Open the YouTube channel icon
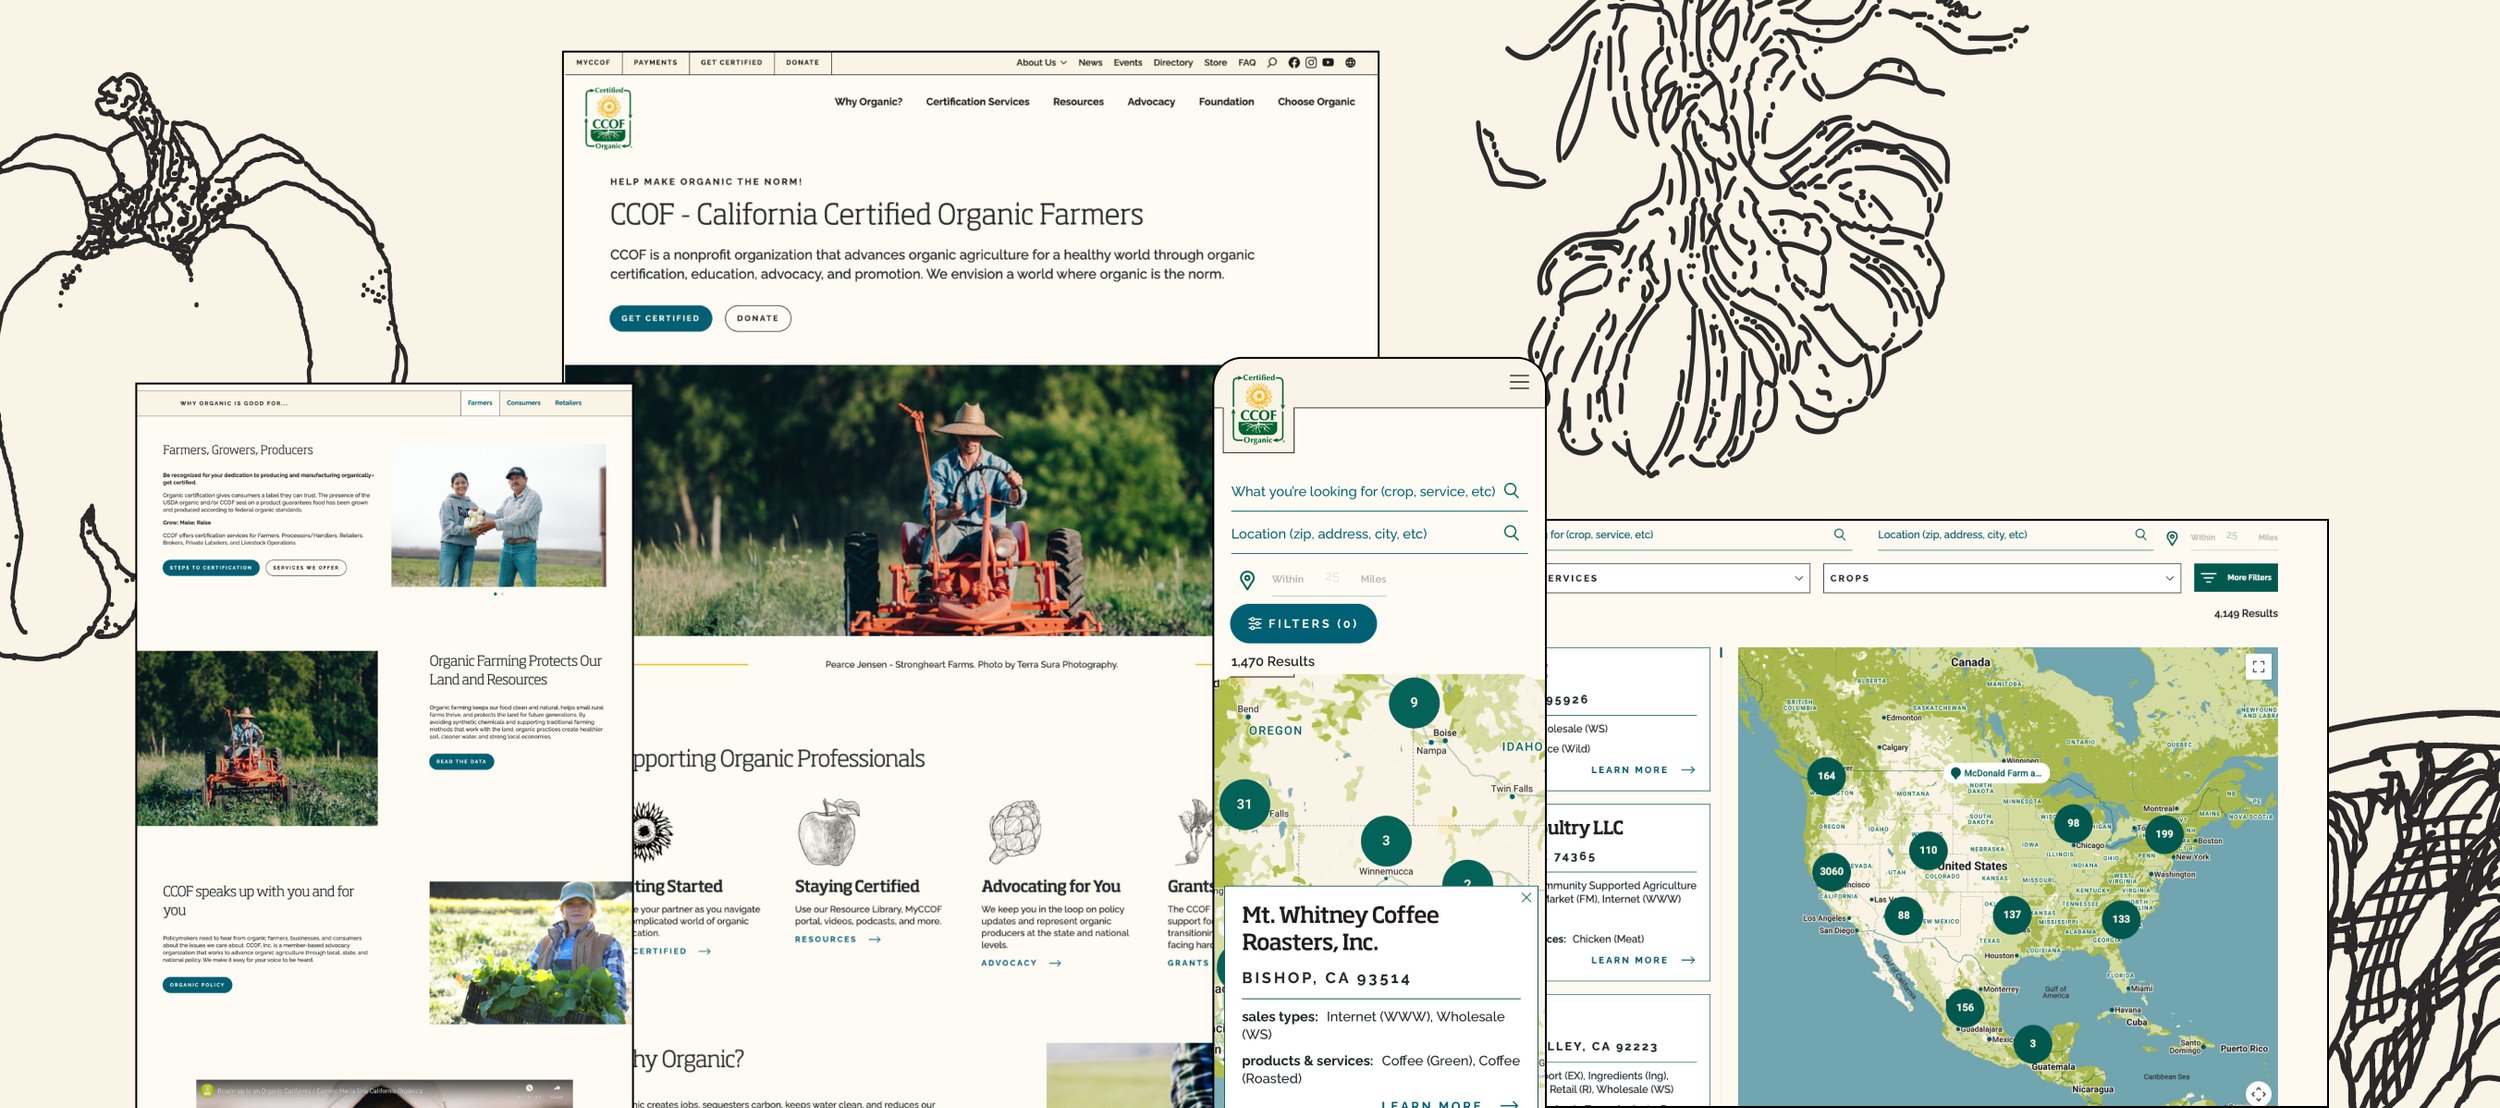The image size is (2500, 1108). click(x=1328, y=63)
